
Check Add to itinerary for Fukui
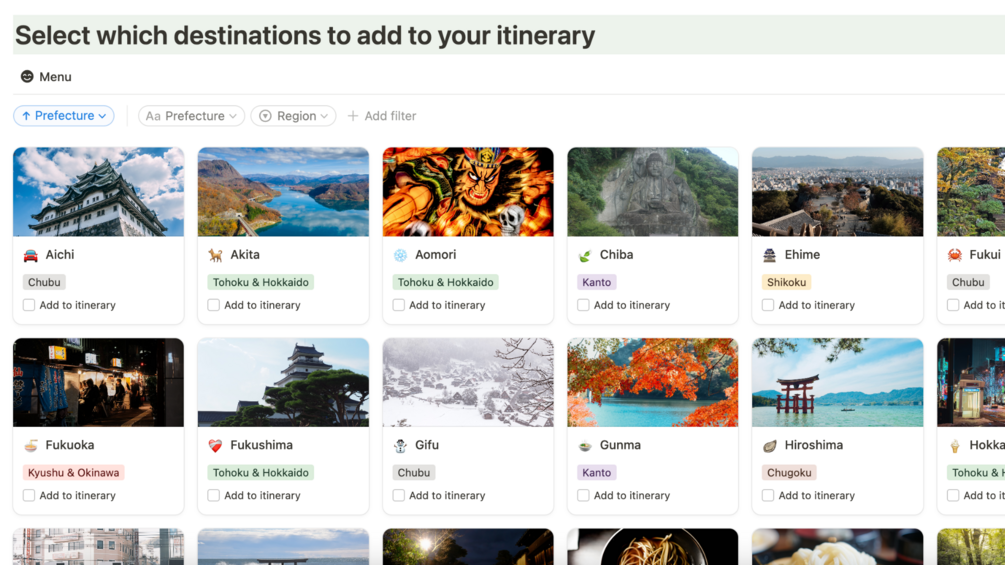coord(953,305)
